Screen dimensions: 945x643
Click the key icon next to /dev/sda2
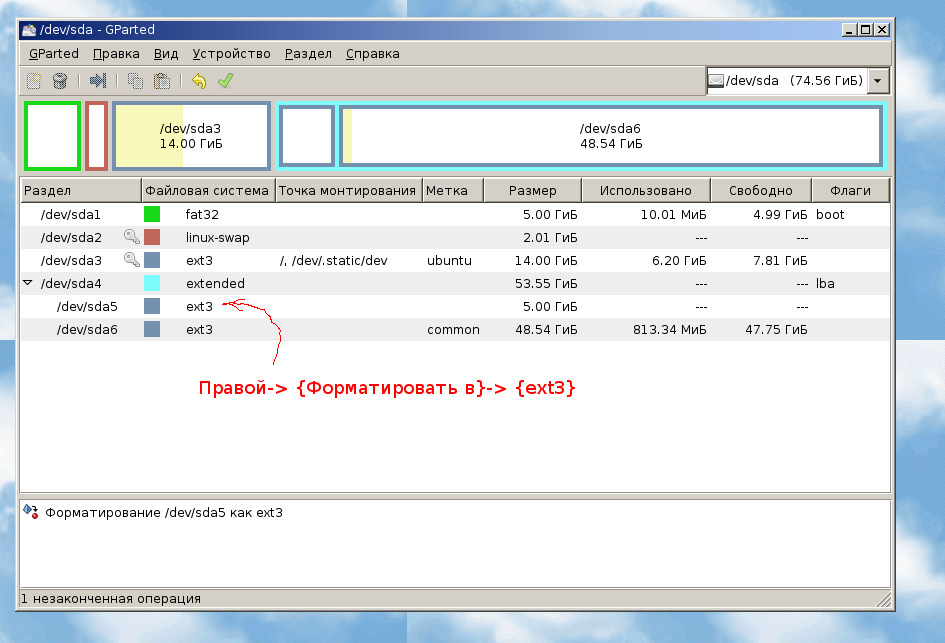tap(131, 237)
